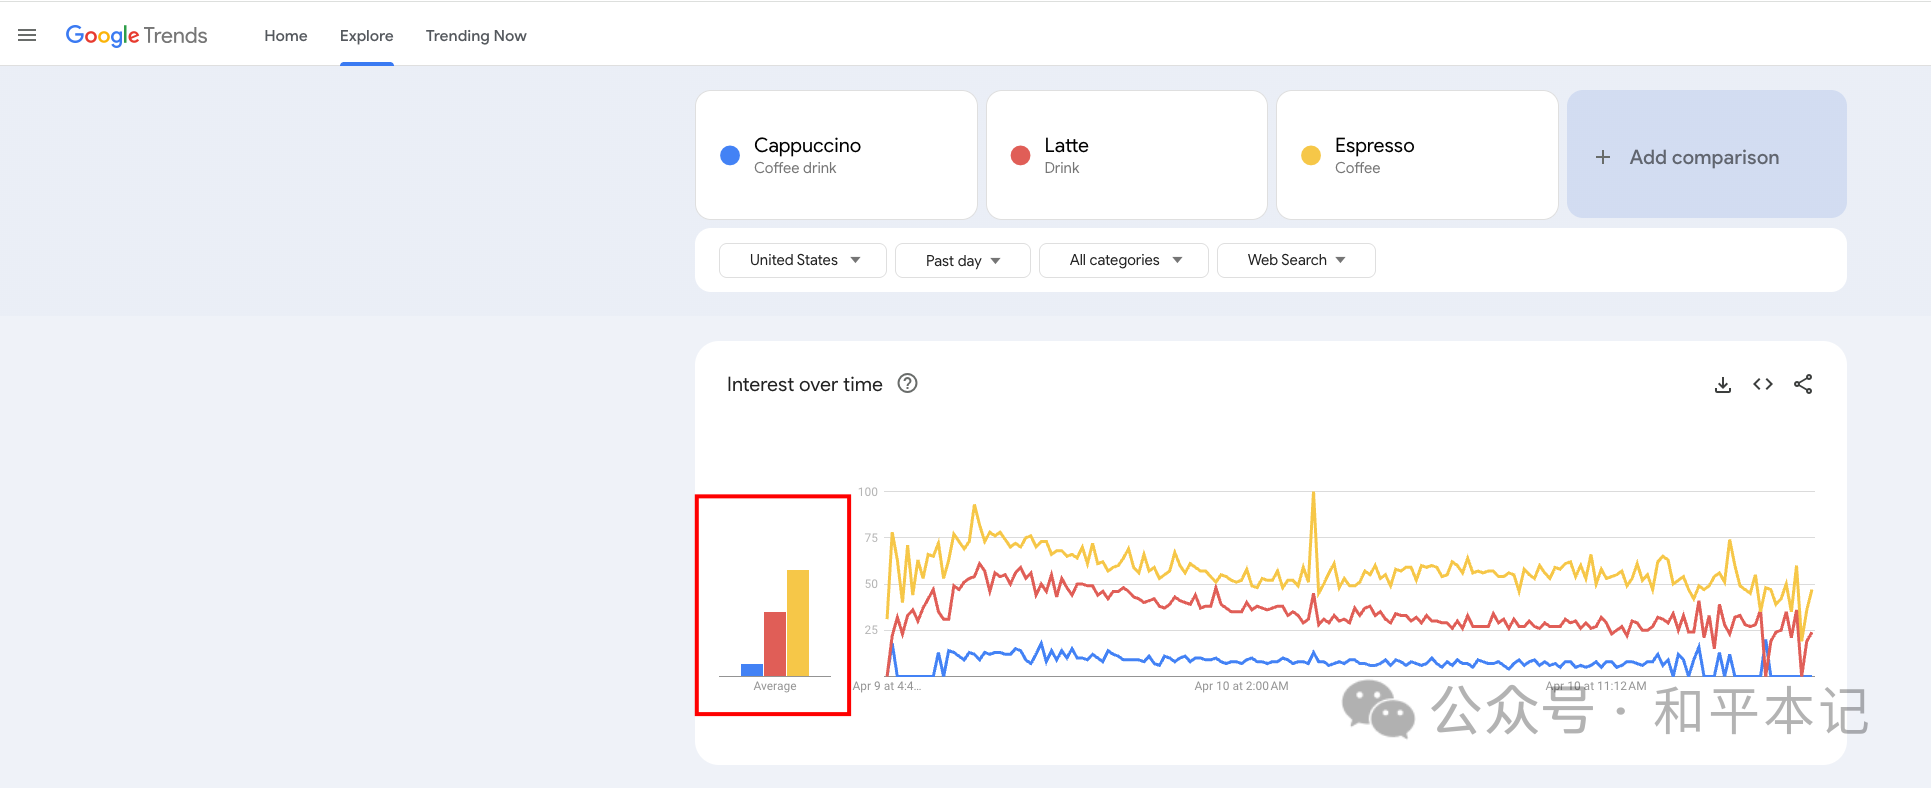The width and height of the screenshot is (1931, 788).
Task: Click the 100 y-axis label
Action: click(868, 492)
